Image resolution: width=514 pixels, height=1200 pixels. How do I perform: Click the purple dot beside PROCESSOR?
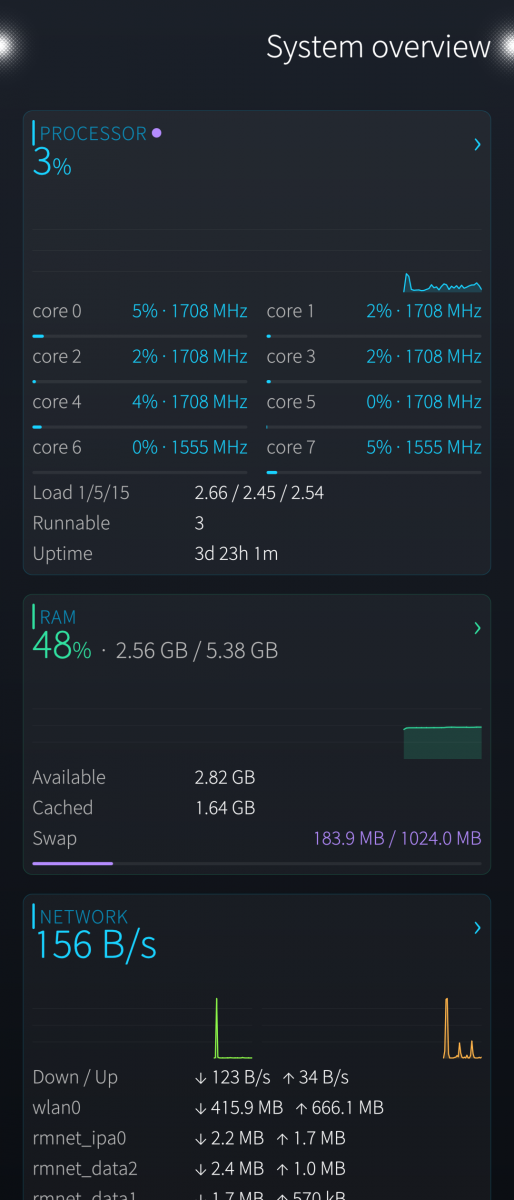tap(156, 133)
